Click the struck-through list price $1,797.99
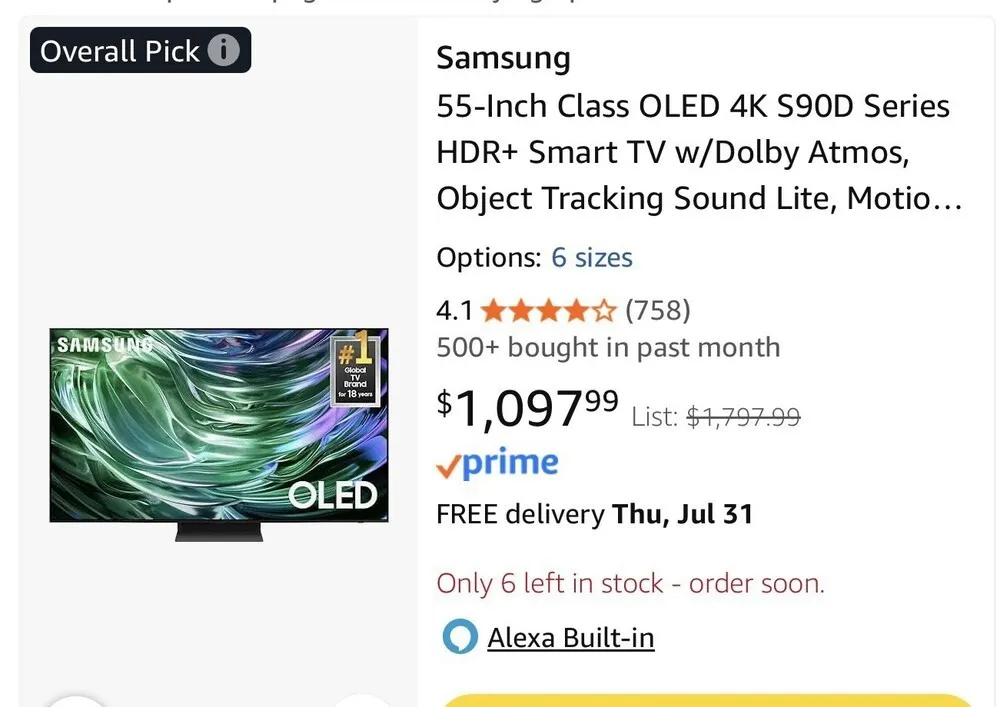1000x707 pixels. (744, 417)
